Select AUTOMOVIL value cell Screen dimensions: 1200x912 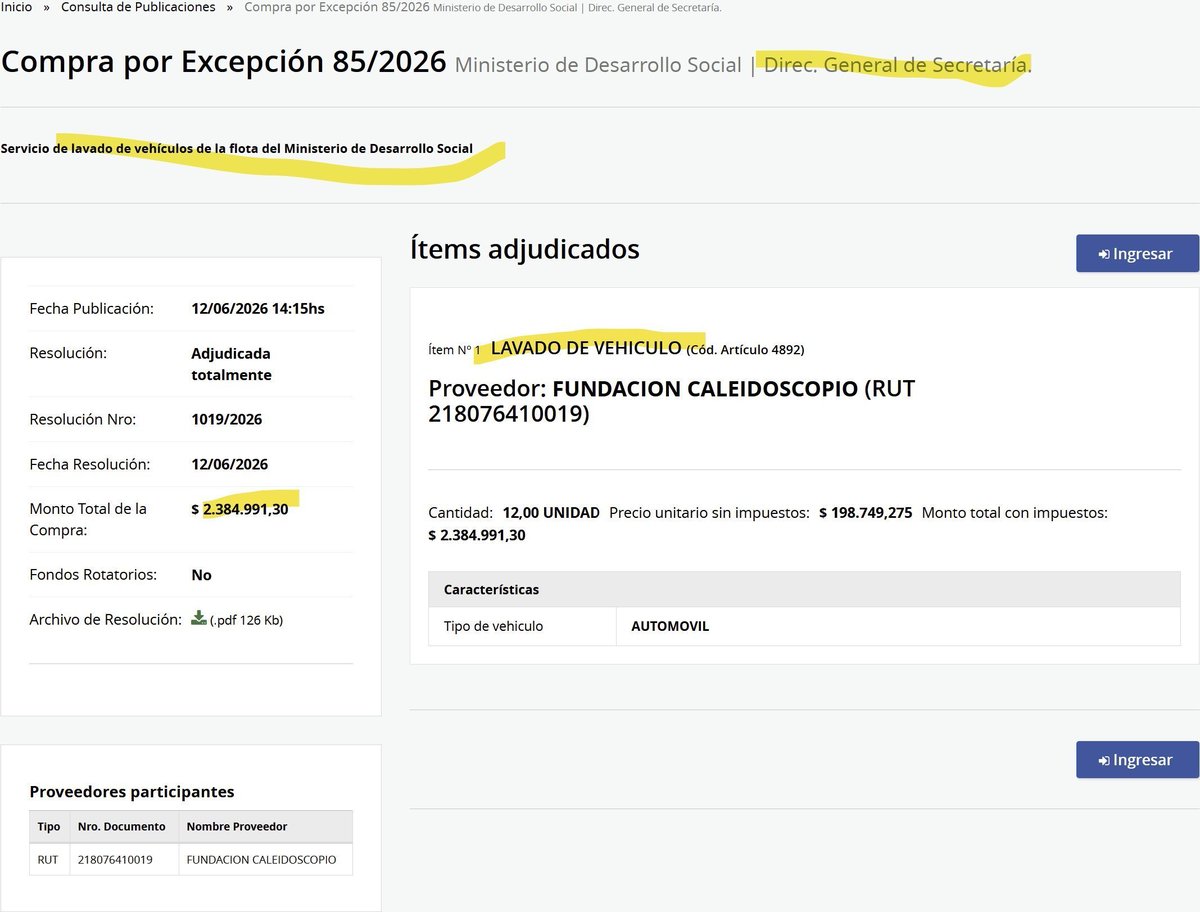pyautogui.click(x=898, y=626)
